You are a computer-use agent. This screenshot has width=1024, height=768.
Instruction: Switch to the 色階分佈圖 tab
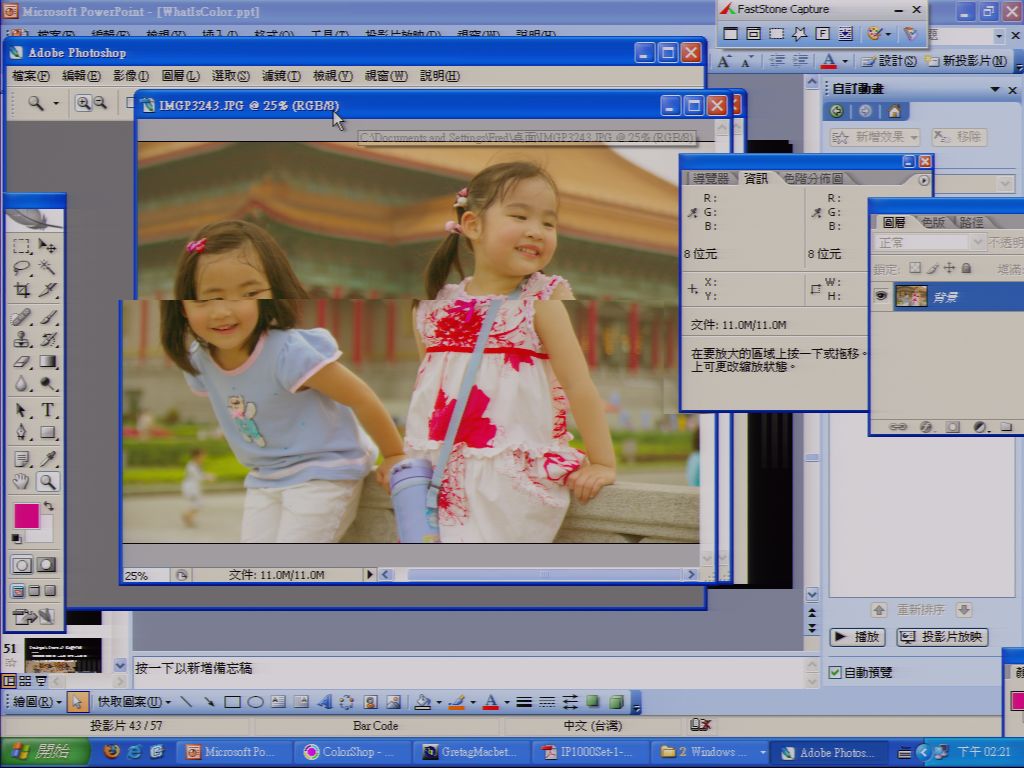tap(813, 178)
